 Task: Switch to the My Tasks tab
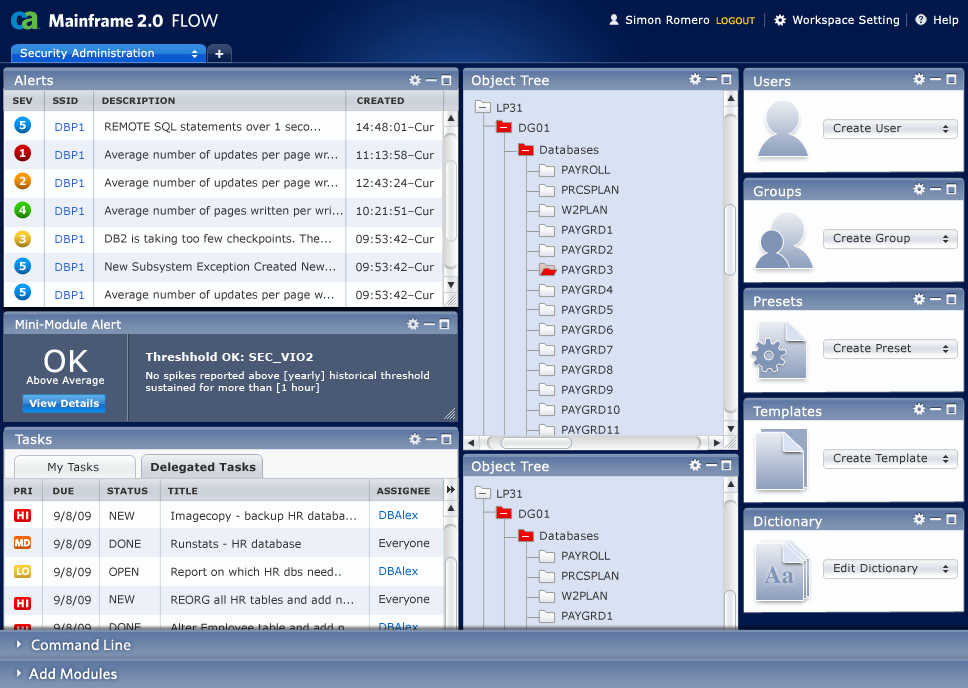click(x=74, y=467)
